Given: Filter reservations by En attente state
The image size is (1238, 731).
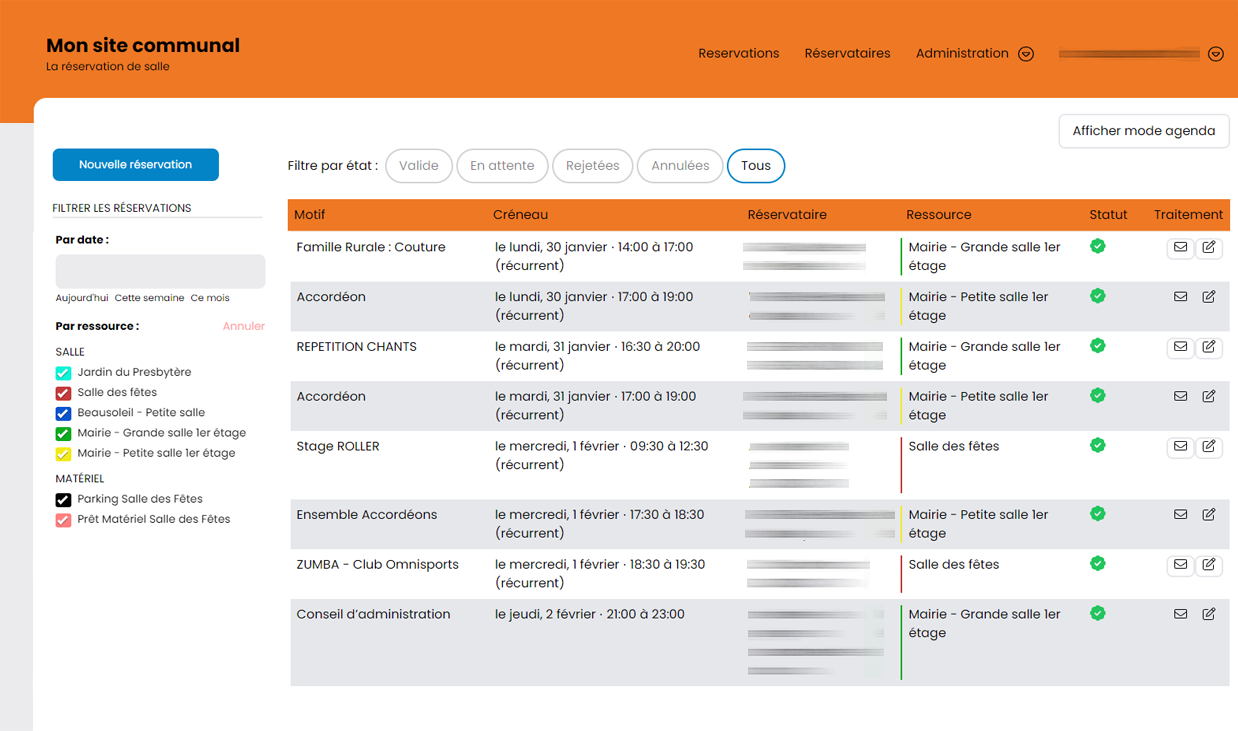Looking at the screenshot, I should 502,166.
